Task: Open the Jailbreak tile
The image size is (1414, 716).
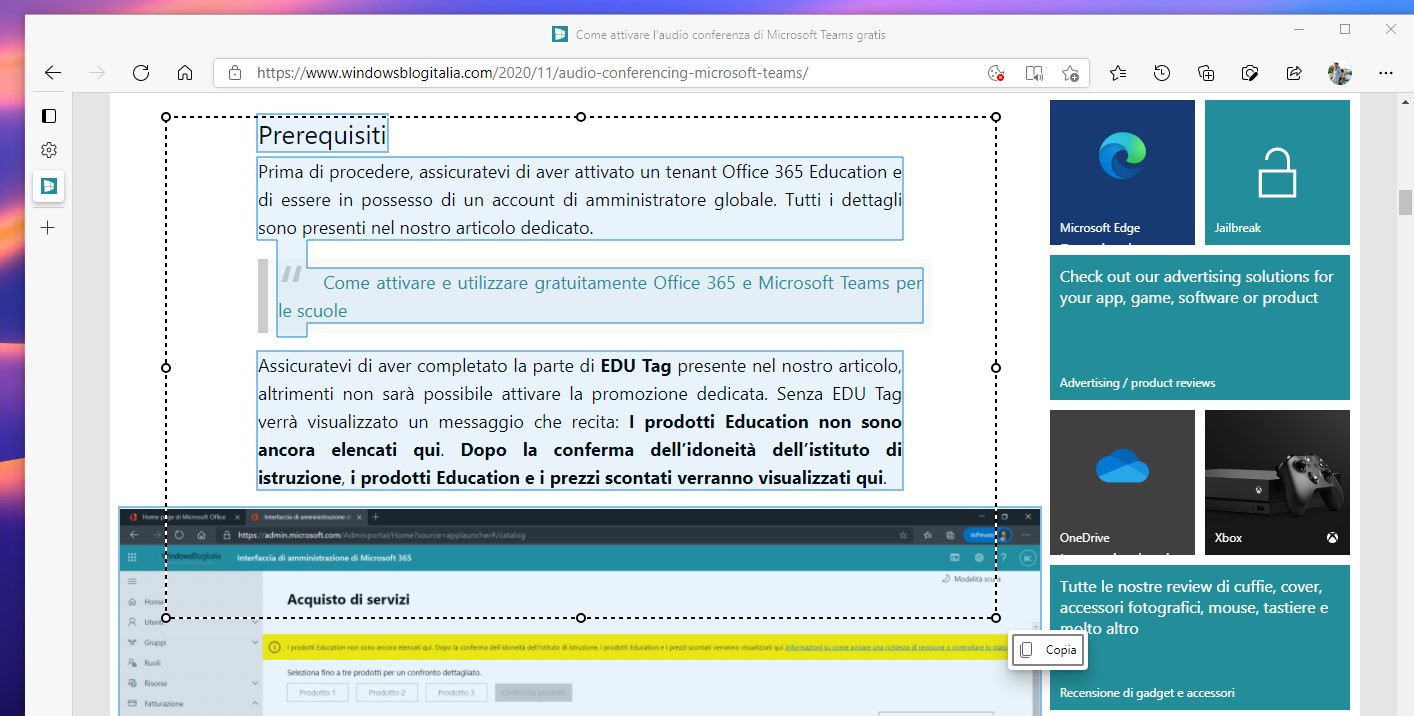Action: click(1277, 172)
